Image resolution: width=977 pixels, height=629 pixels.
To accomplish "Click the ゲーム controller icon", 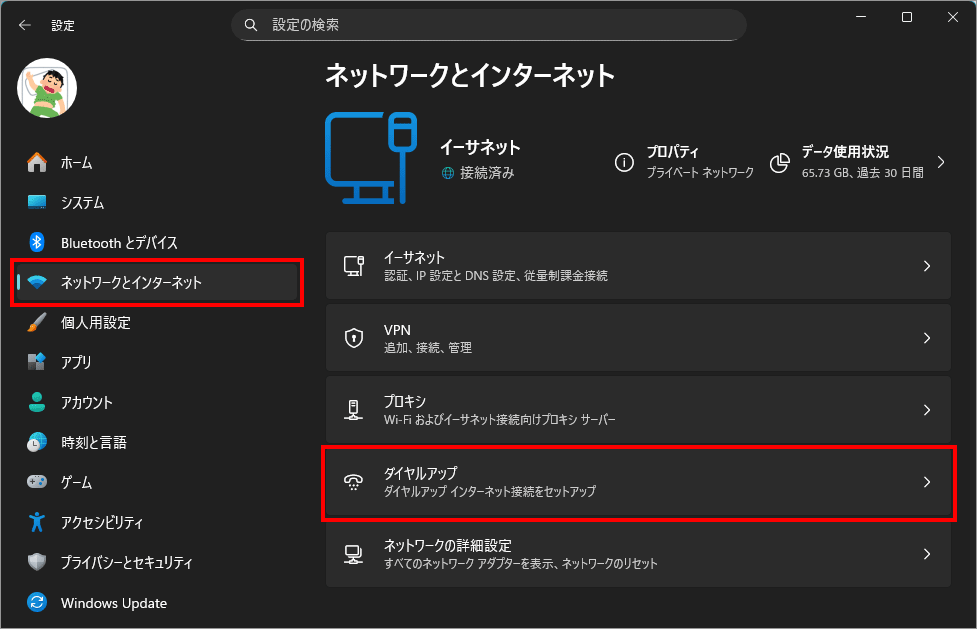I will coord(37,482).
